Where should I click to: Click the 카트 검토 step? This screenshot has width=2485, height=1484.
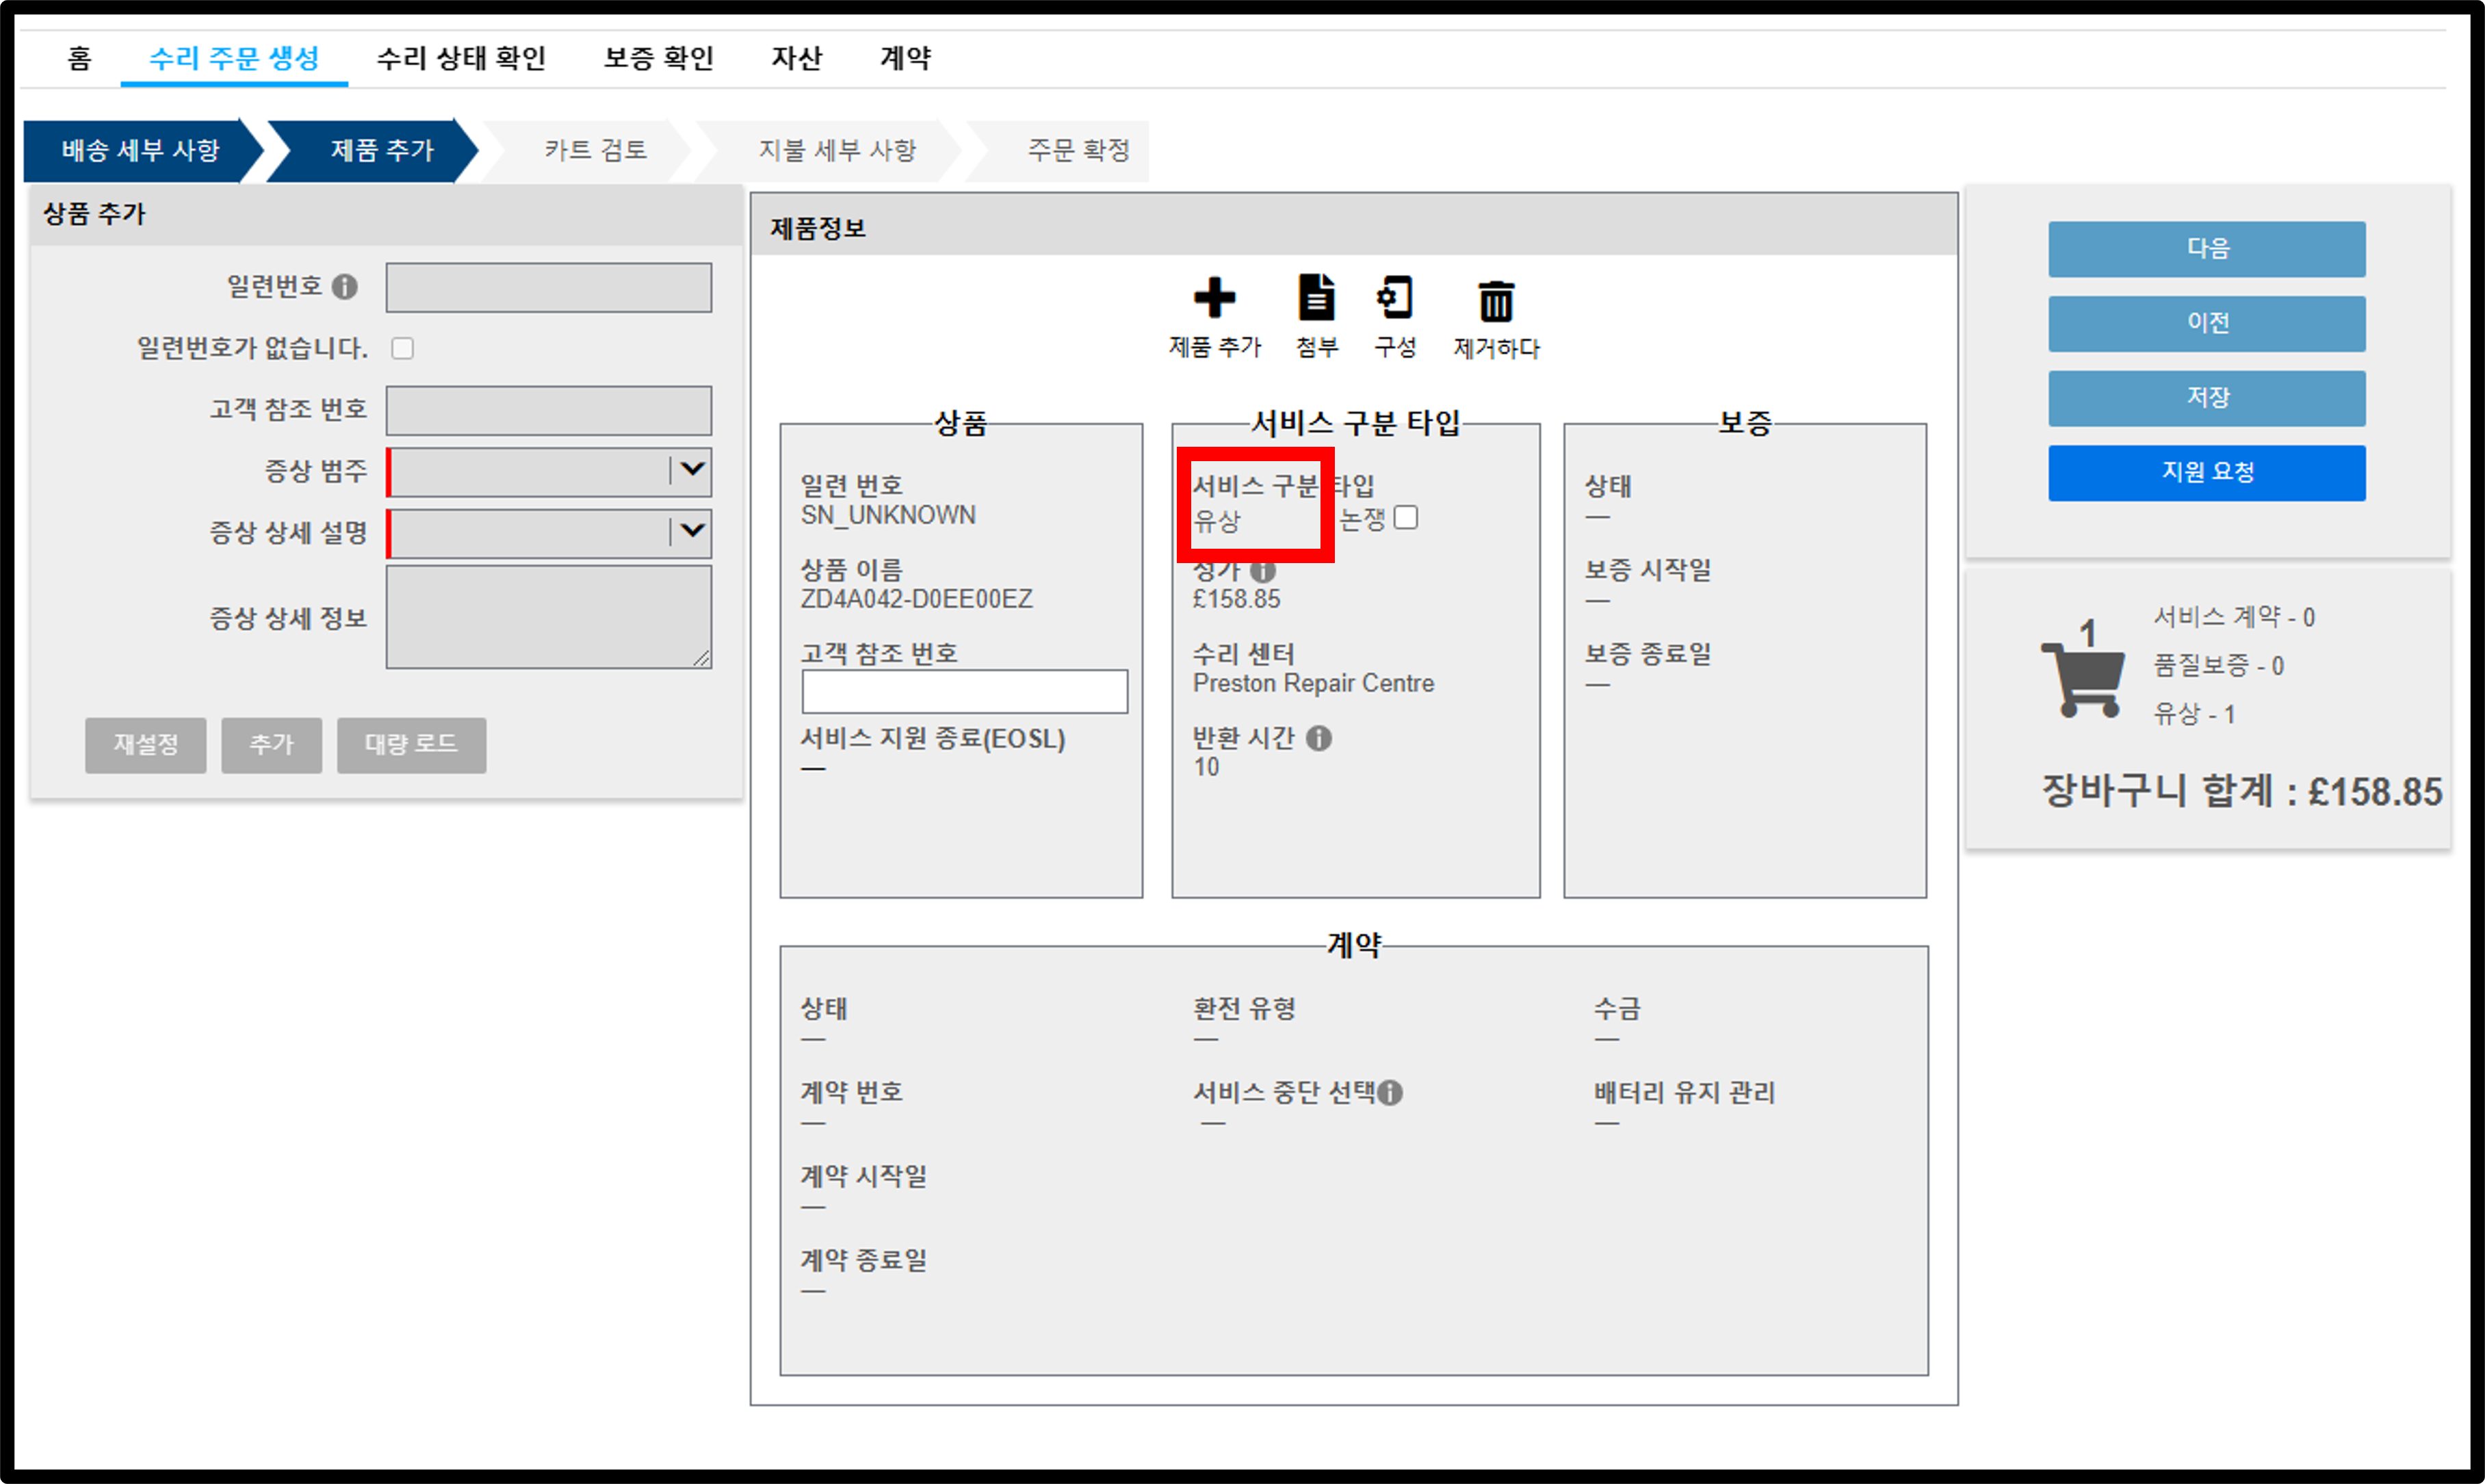[x=595, y=150]
